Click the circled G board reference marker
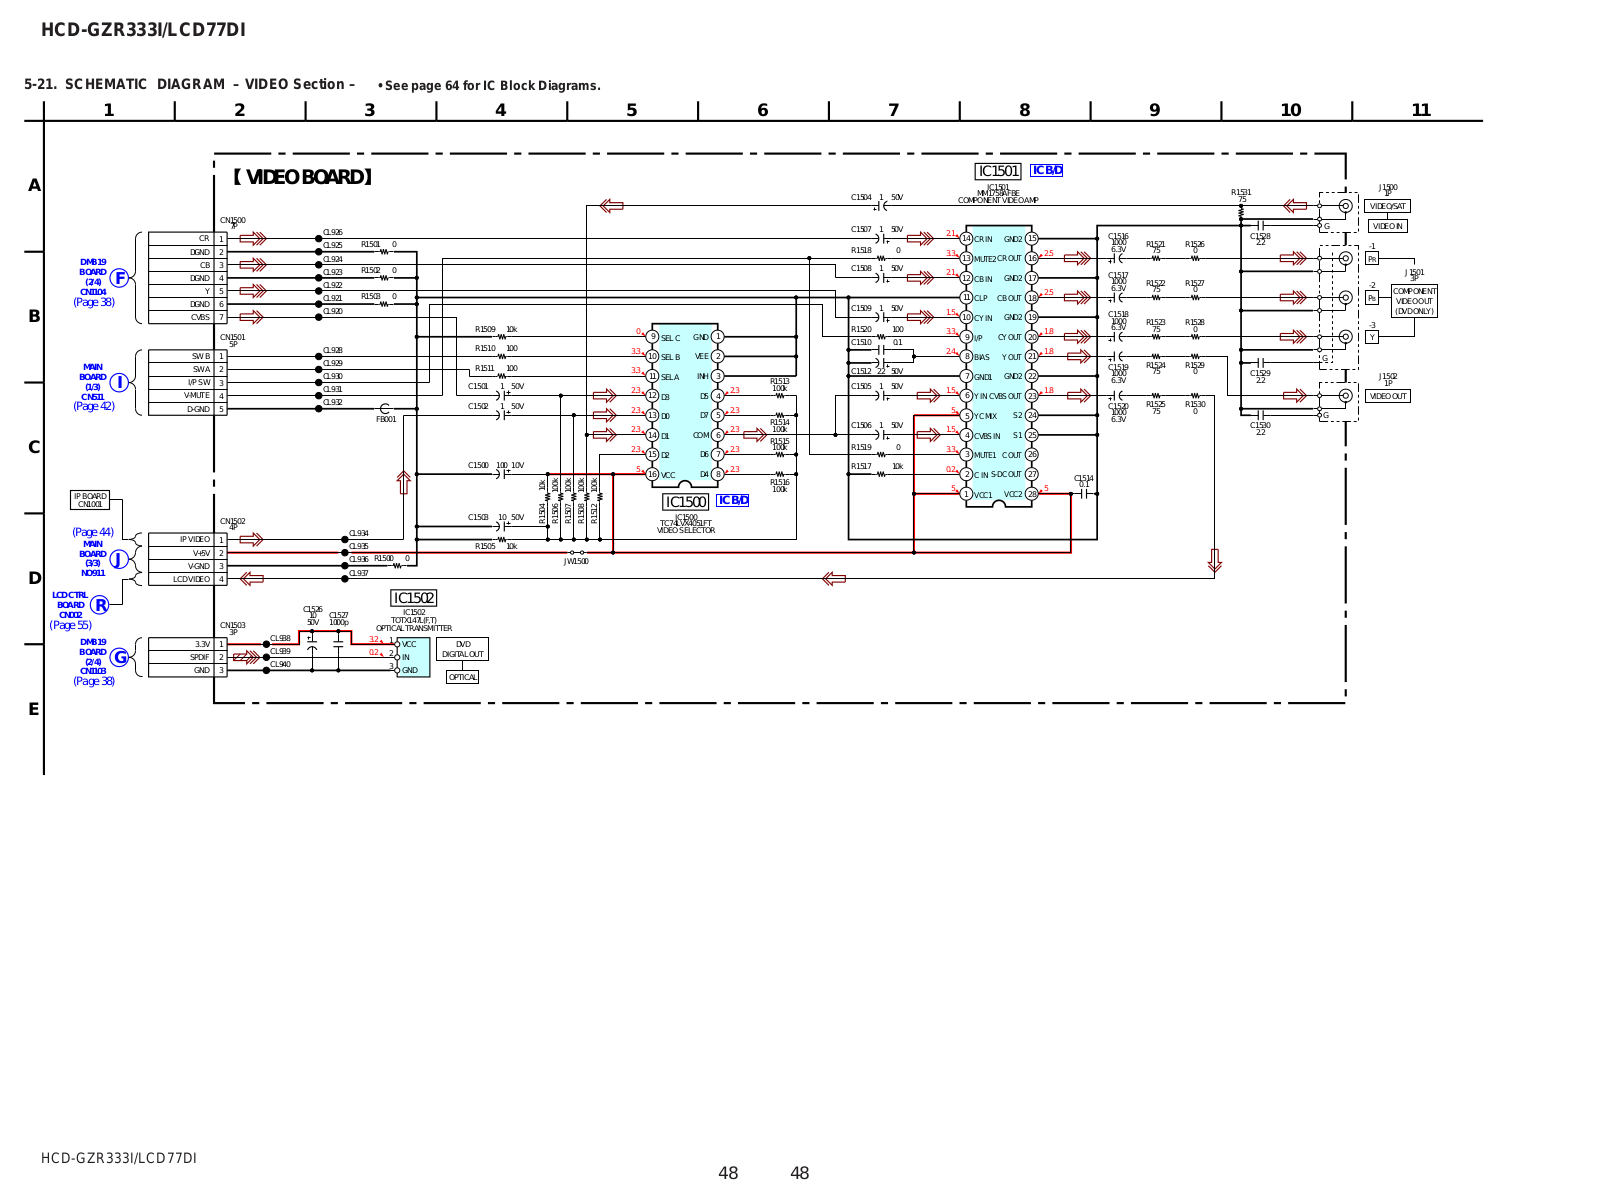The image size is (1601, 1204). point(120,657)
